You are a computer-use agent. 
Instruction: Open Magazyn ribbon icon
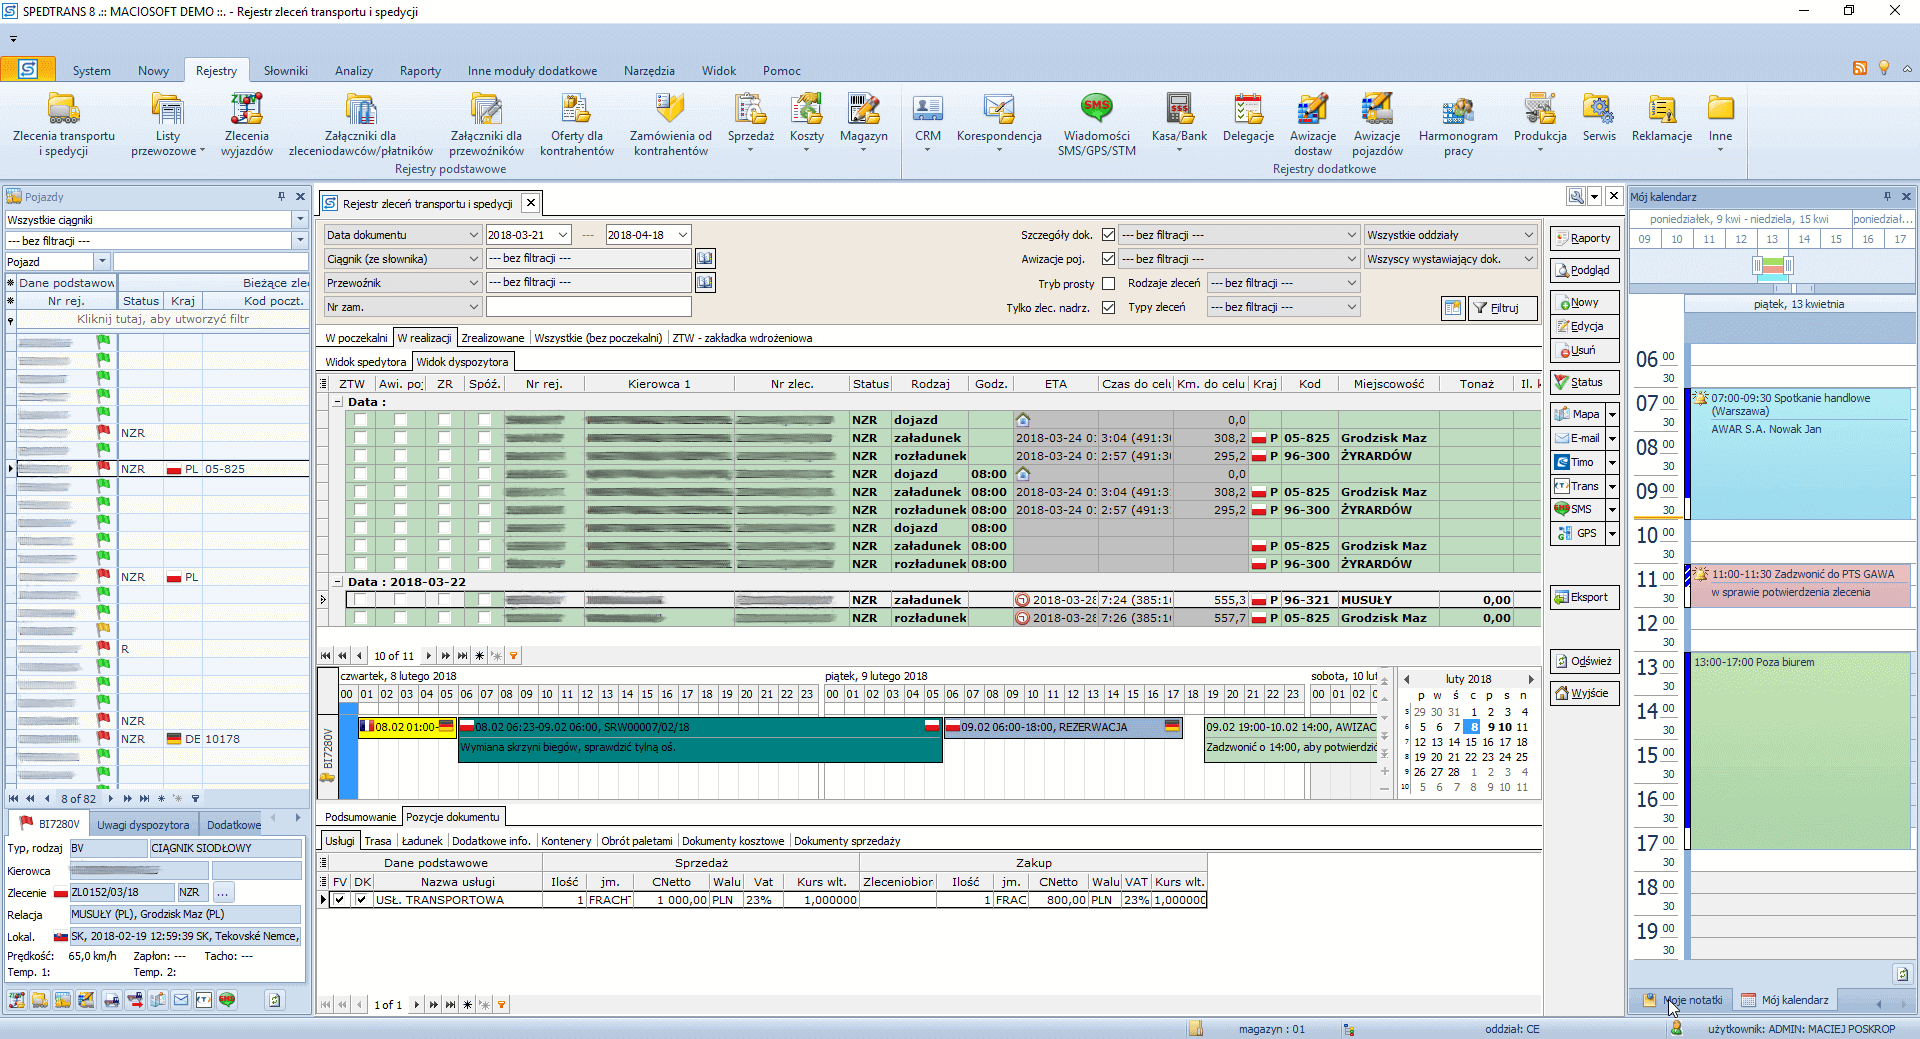pyautogui.click(x=864, y=124)
